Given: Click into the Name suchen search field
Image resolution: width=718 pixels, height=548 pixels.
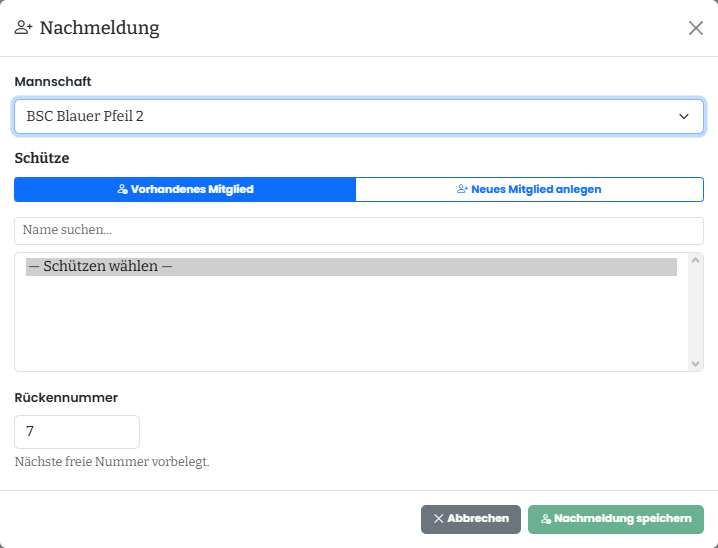Looking at the screenshot, I should click(359, 231).
